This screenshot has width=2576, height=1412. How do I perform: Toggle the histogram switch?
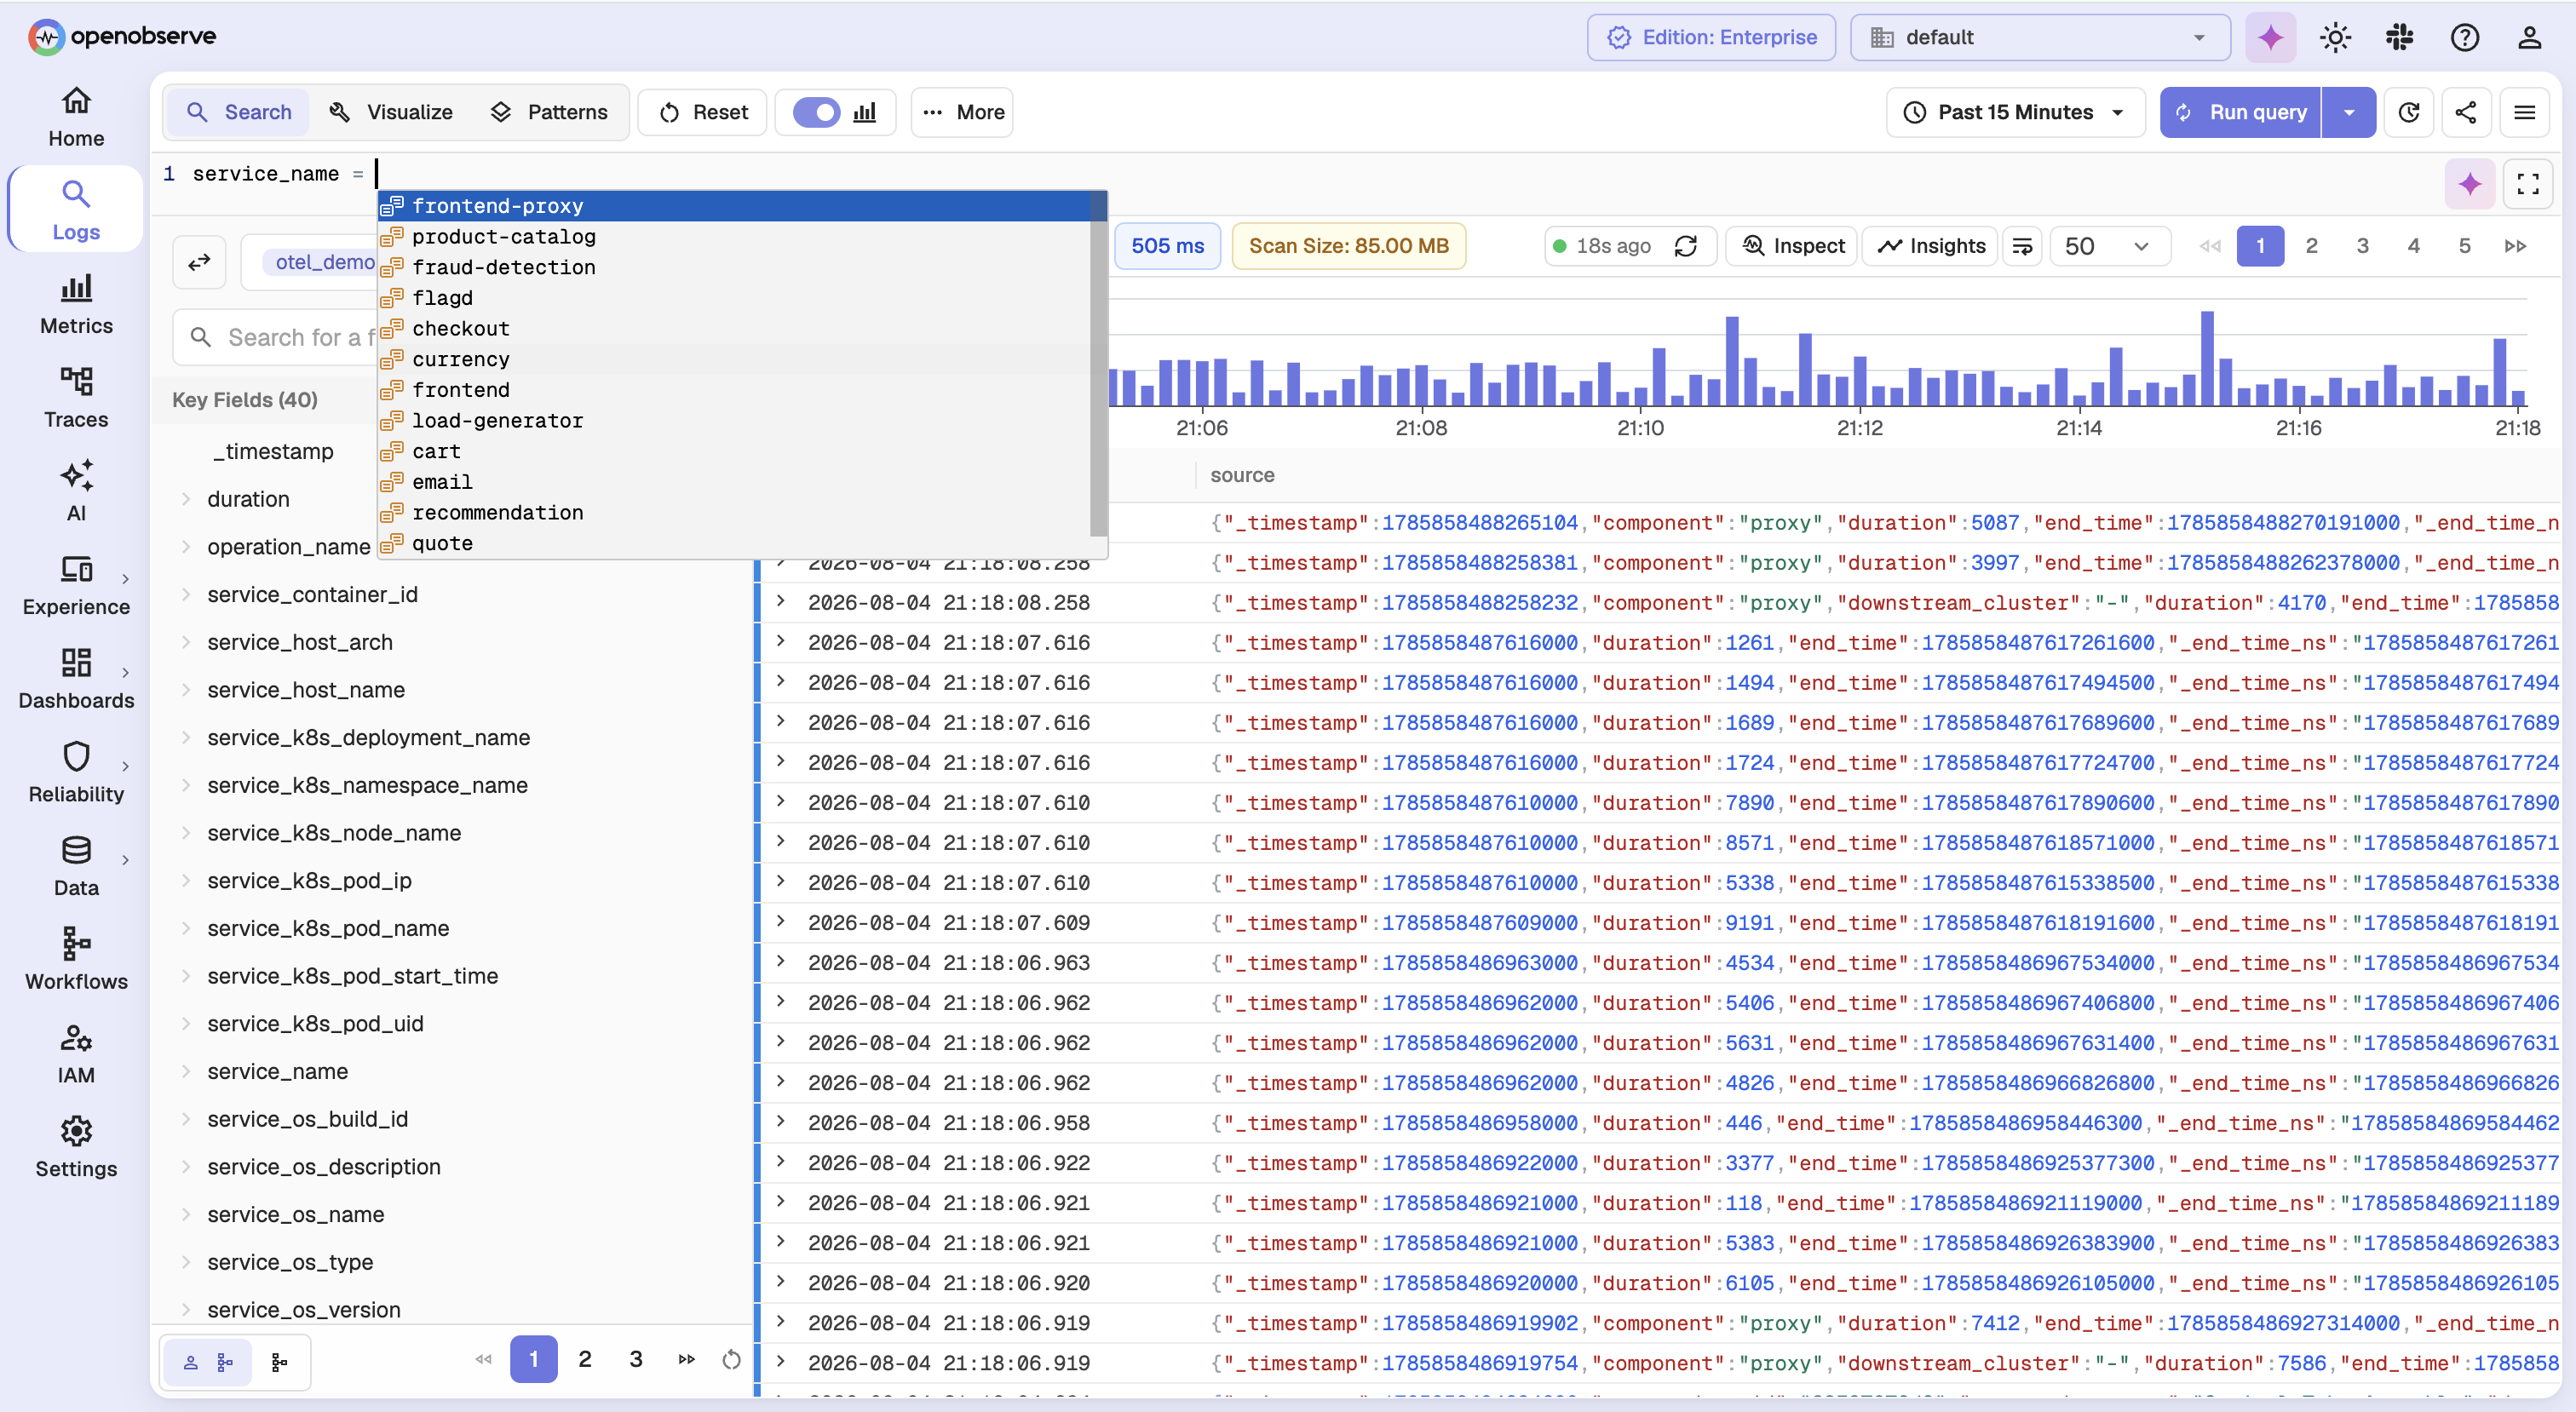point(817,112)
